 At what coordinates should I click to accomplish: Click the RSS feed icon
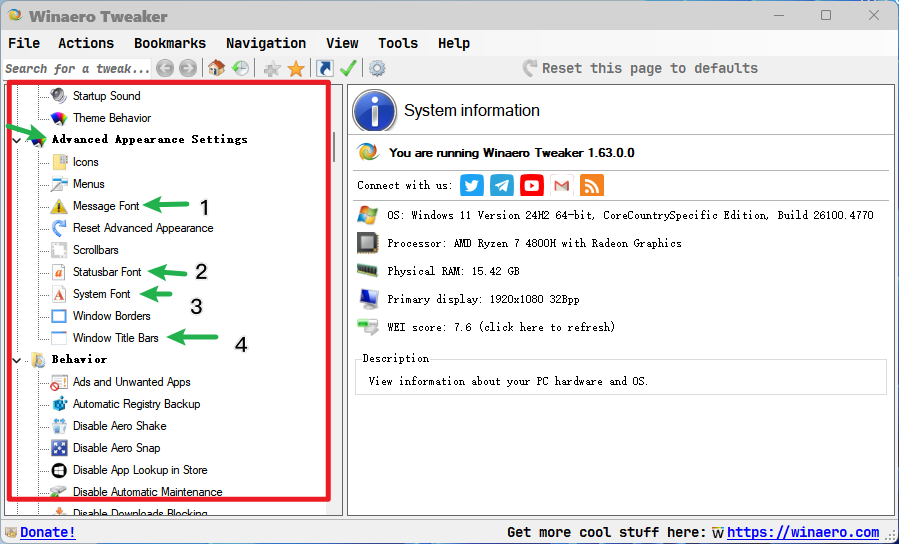pyautogui.click(x=592, y=185)
